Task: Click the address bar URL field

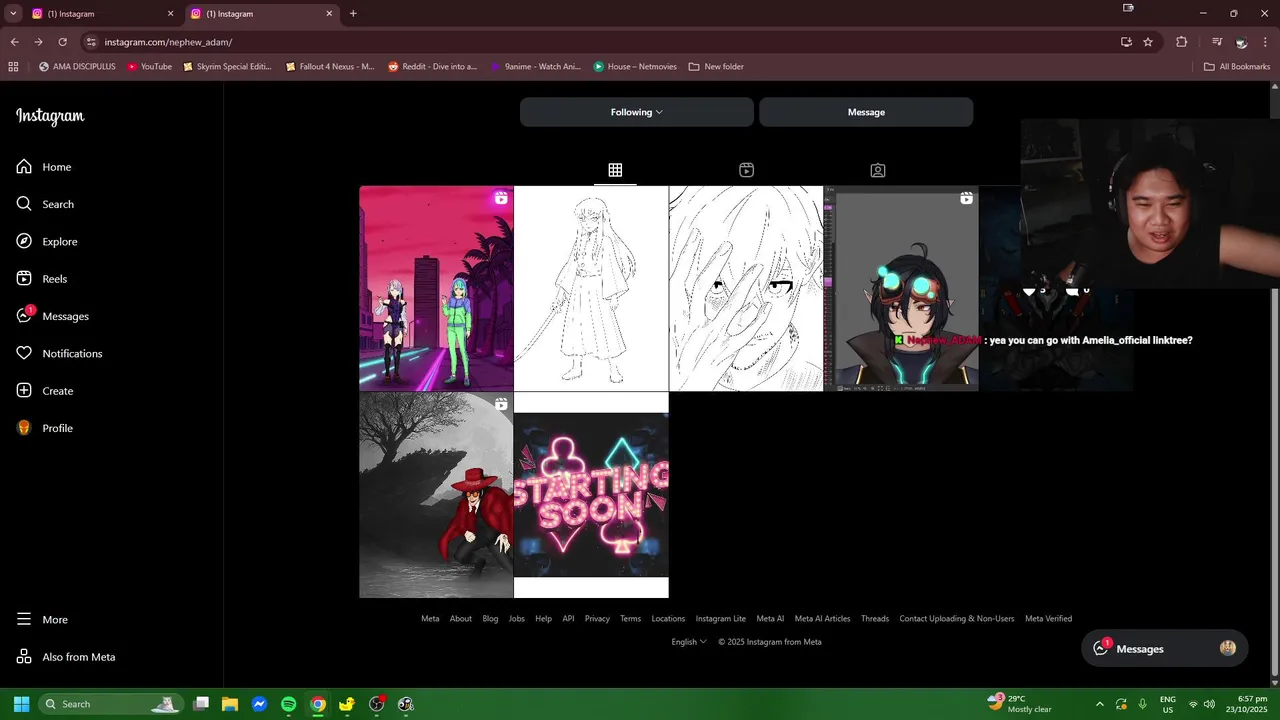Action: pos(600,42)
